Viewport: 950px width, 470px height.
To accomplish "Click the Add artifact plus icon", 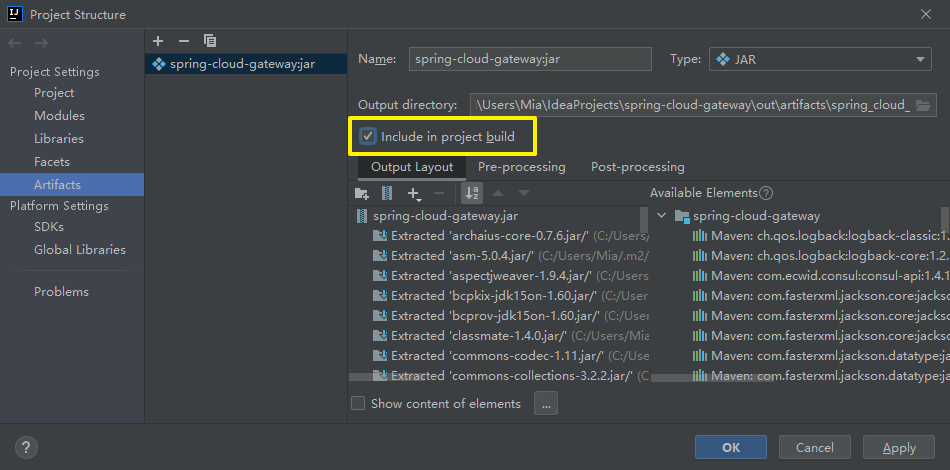I will [x=158, y=41].
